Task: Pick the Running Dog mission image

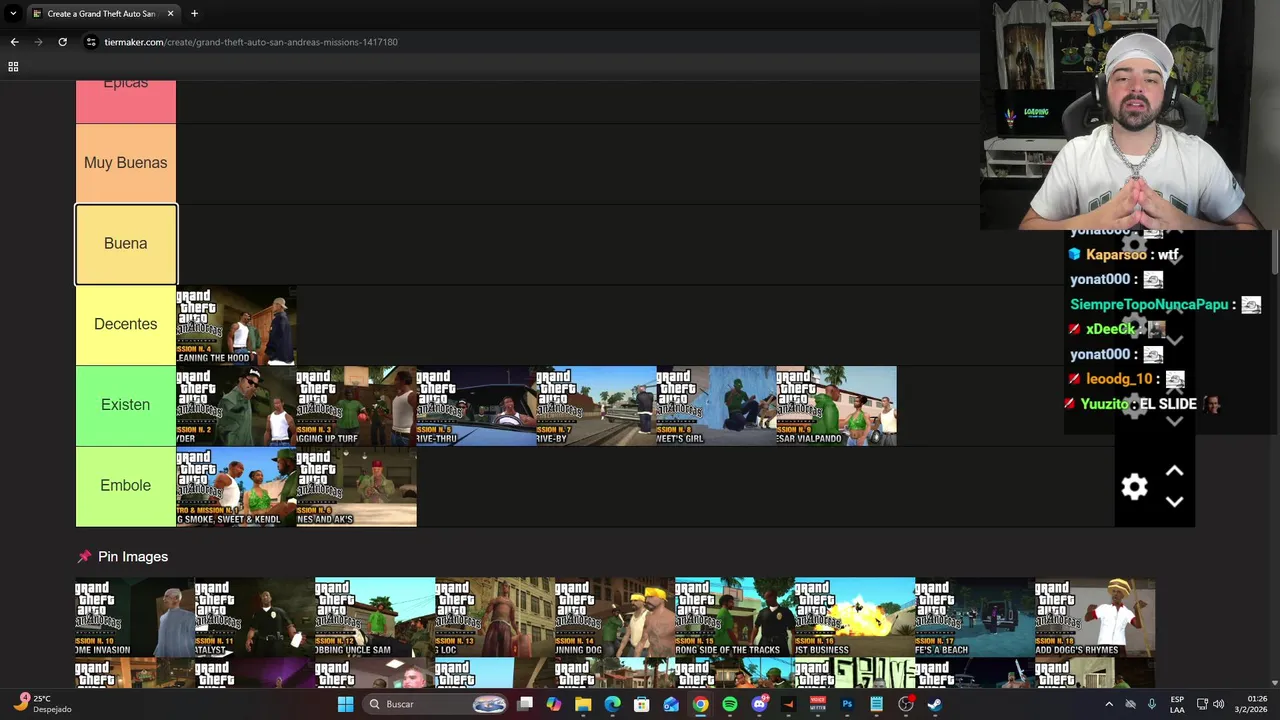Action: [x=615, y=617]
